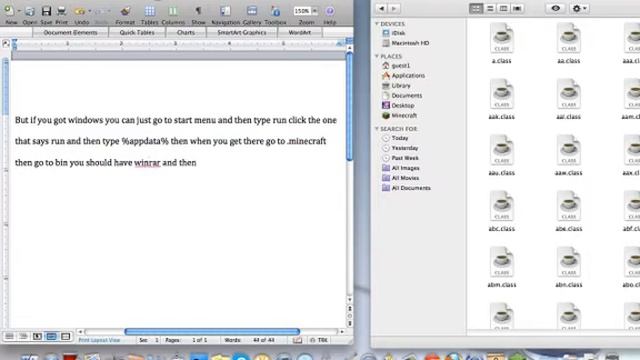Switch to the Charts tab
This screenshot has height=360, width=640.
186,32
